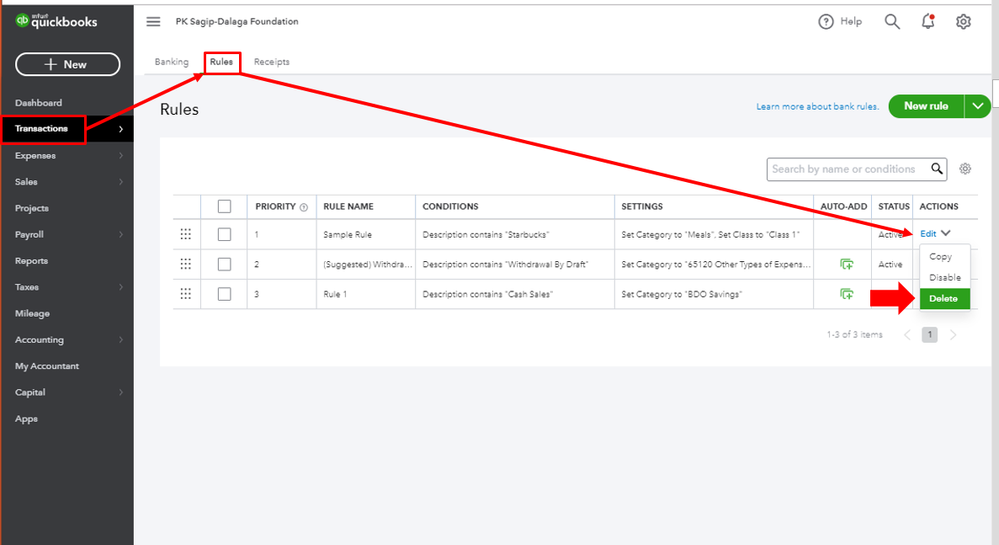
Task: Expand the Expenses sidebar menu
Action: (x=120, y=156)
